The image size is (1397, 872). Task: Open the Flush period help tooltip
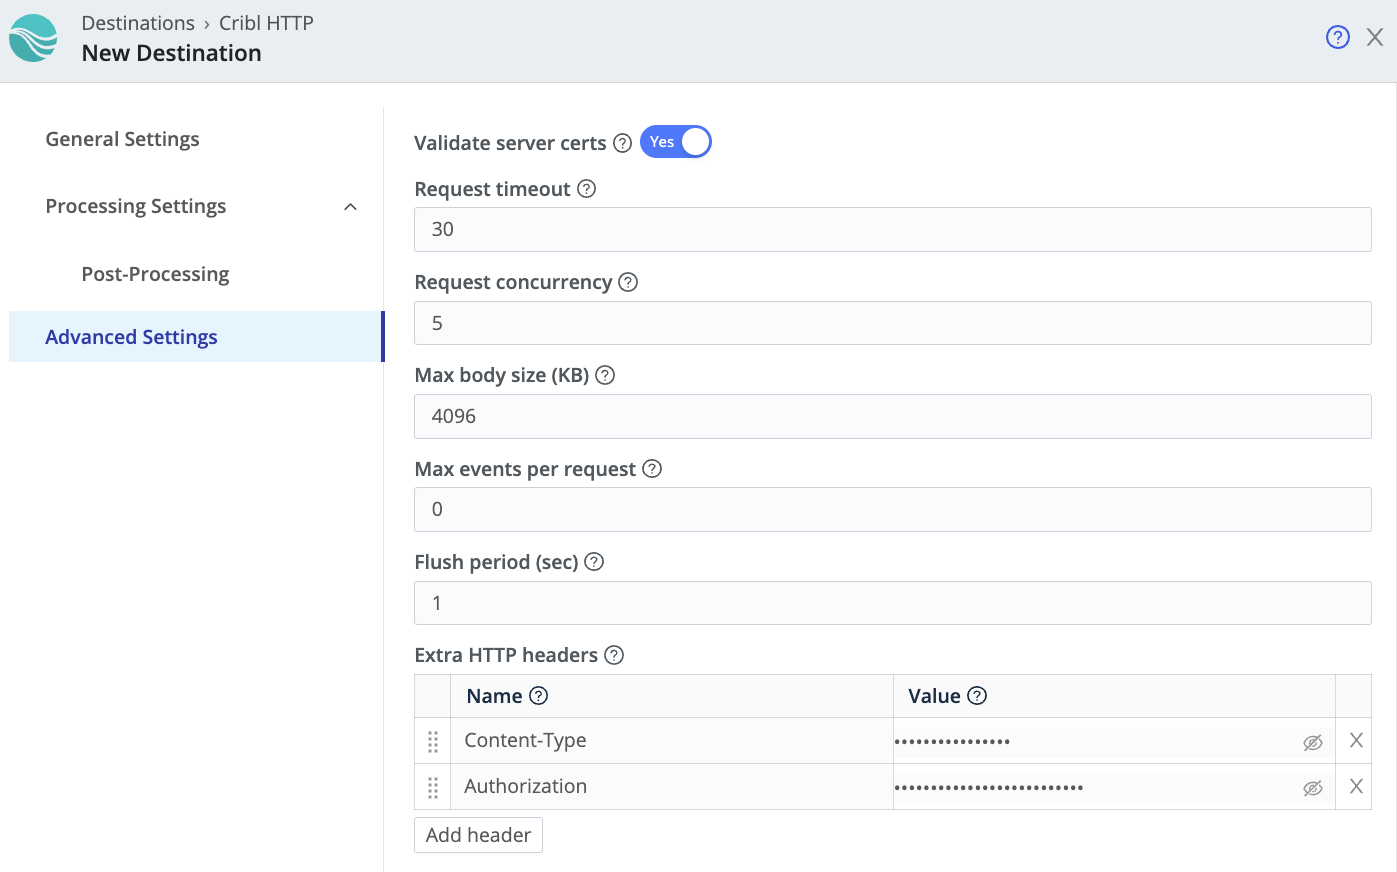[x=593, y=562]
